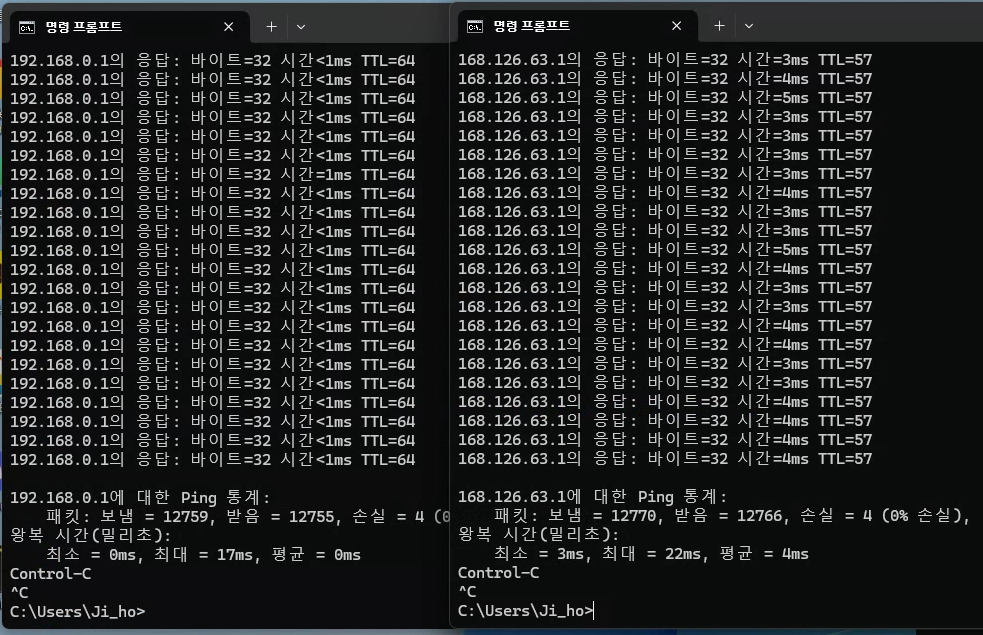
Task: Click 'Control-C' in the right window
Action: [499, 573]
